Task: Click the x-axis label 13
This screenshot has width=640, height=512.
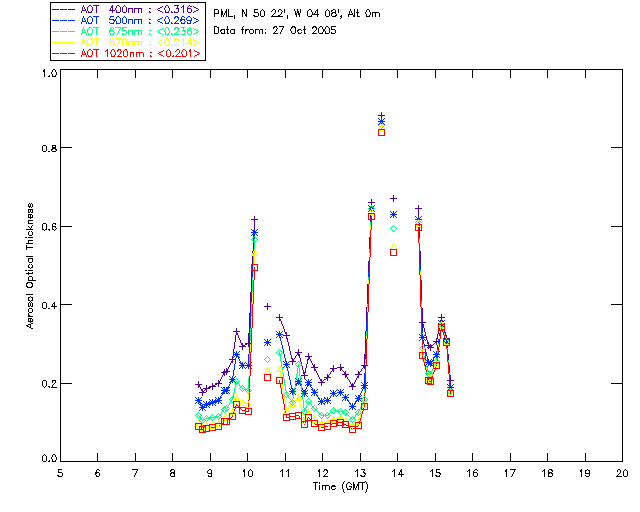Action: 360,473
